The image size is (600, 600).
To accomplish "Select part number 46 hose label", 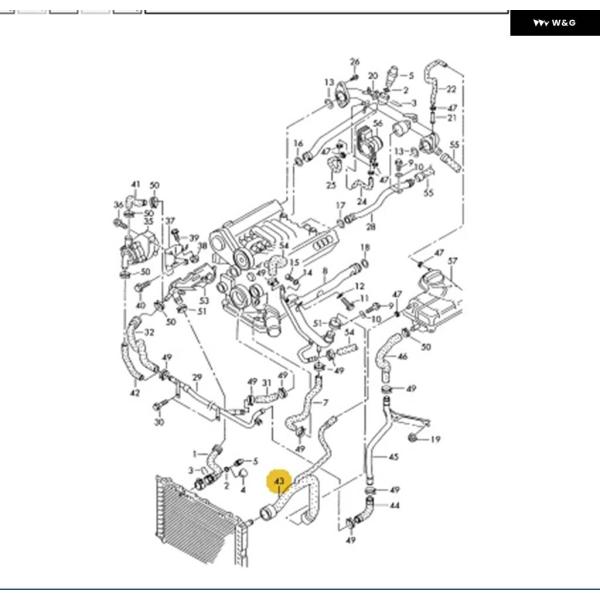I will (x=403, y=357).
